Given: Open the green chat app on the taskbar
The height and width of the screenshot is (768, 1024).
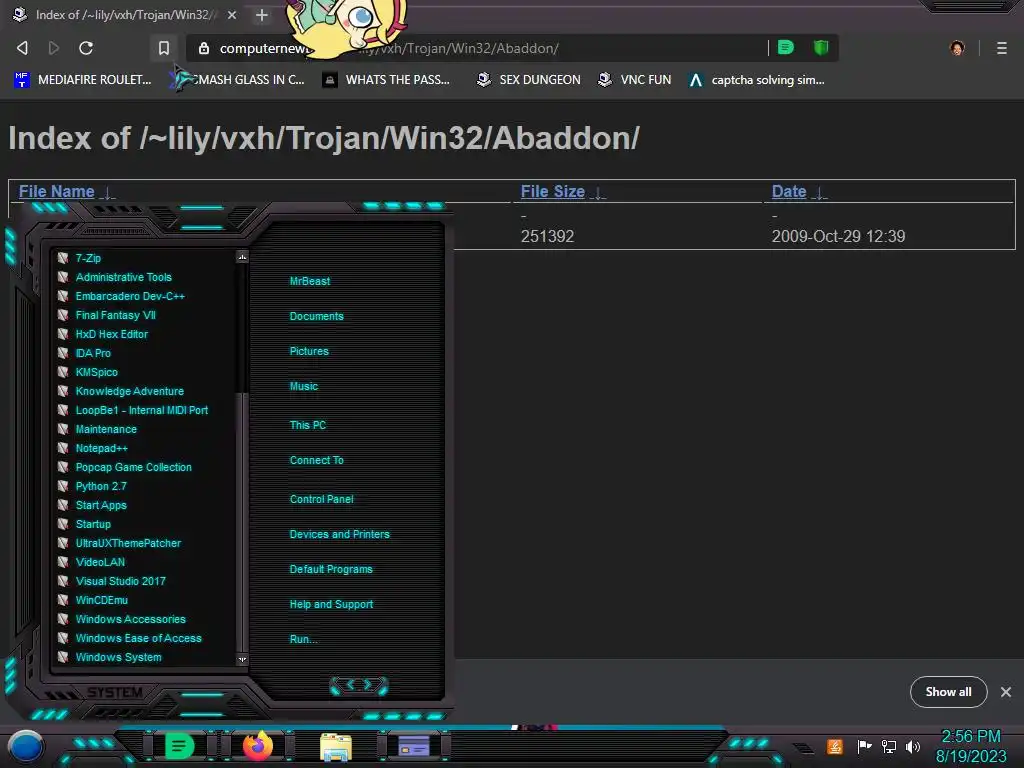Looking at the screenshot, I should (179, 746).
